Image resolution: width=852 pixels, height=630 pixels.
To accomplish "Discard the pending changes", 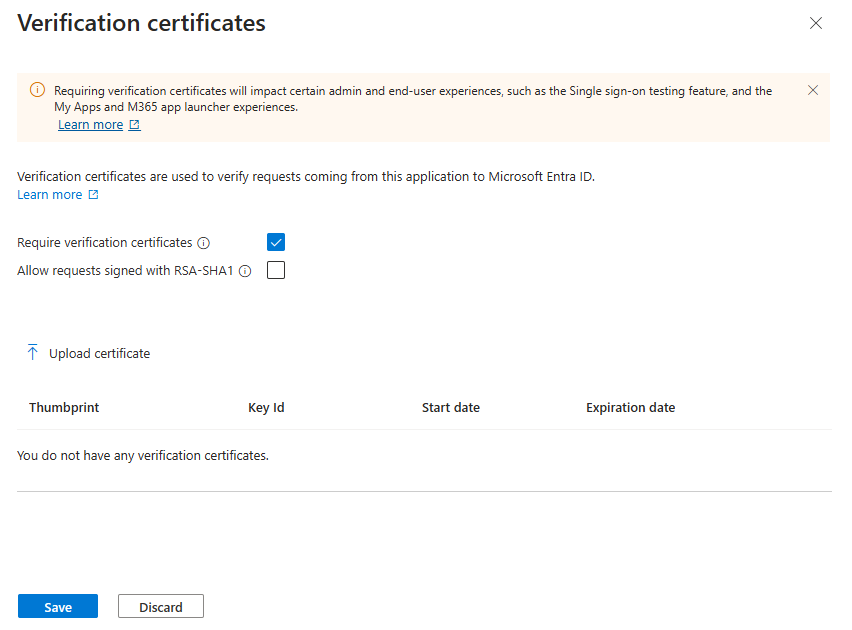I will coord(161,607).
